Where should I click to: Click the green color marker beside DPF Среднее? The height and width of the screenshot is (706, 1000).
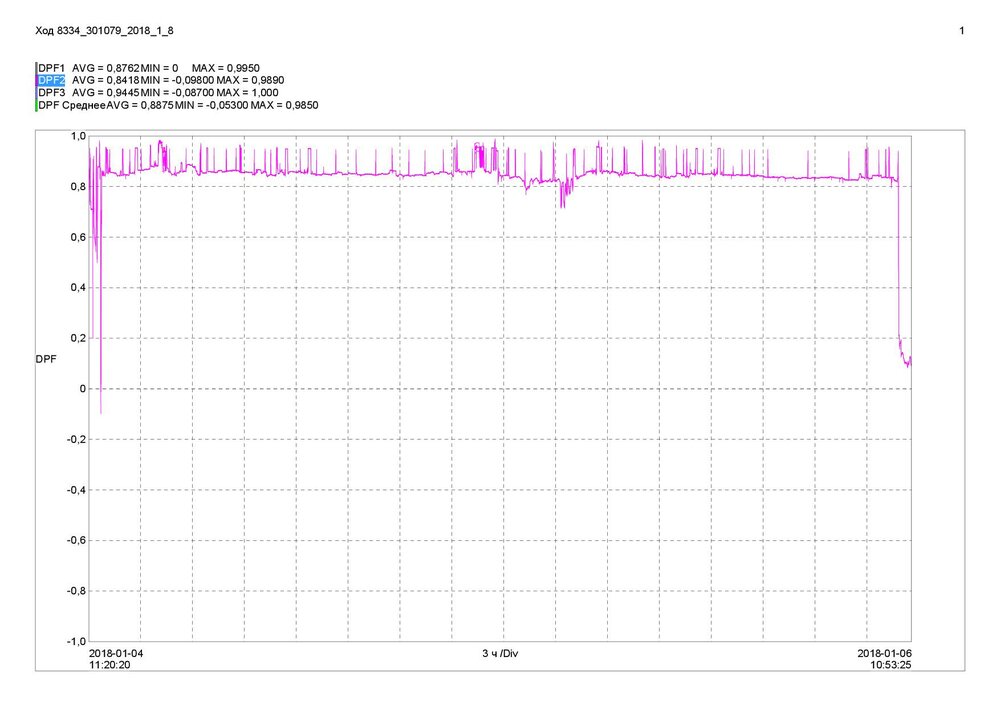pyautogui.click(x=36, y=105)
